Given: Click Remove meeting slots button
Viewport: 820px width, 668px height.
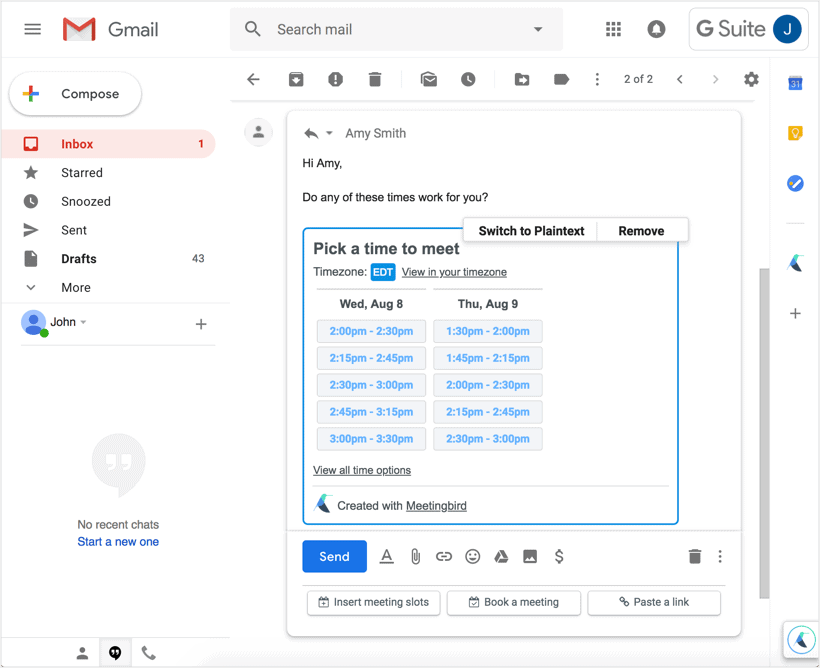Looking at the screenshot, I should tap(641, 231).
